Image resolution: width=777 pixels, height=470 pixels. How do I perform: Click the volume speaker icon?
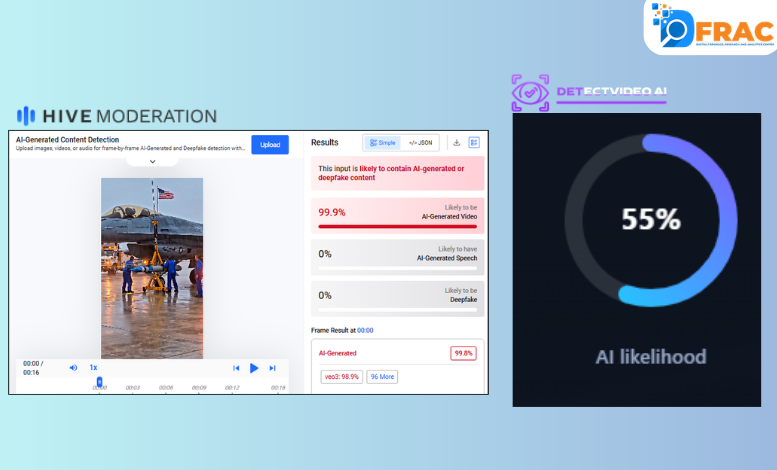point(73,367)
